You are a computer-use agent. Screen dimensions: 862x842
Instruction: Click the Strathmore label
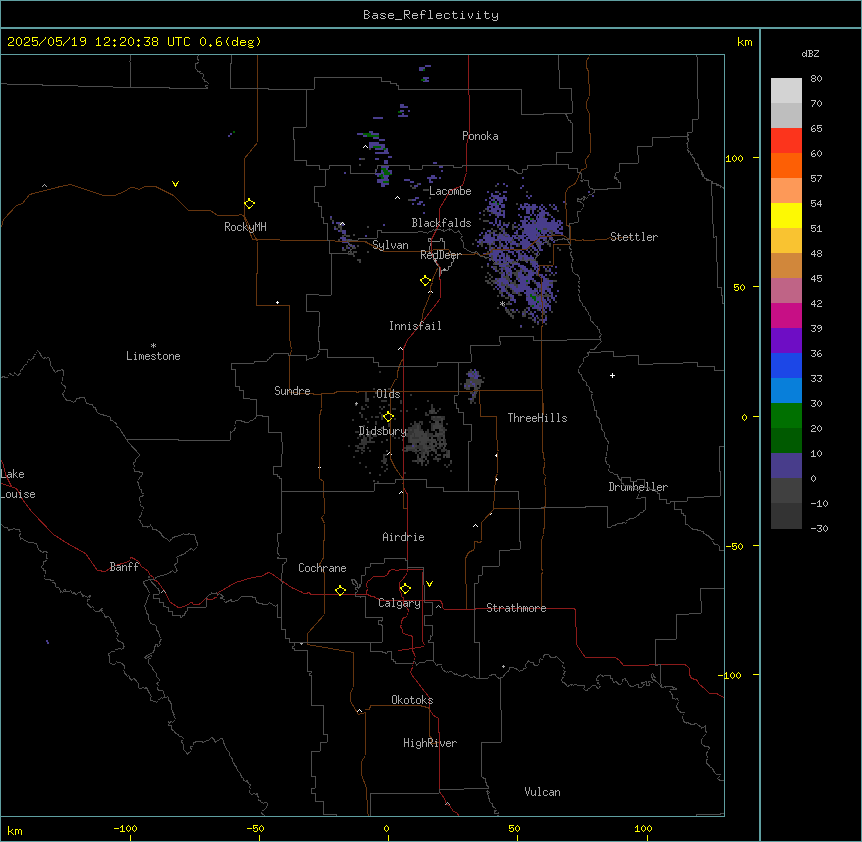516,608
